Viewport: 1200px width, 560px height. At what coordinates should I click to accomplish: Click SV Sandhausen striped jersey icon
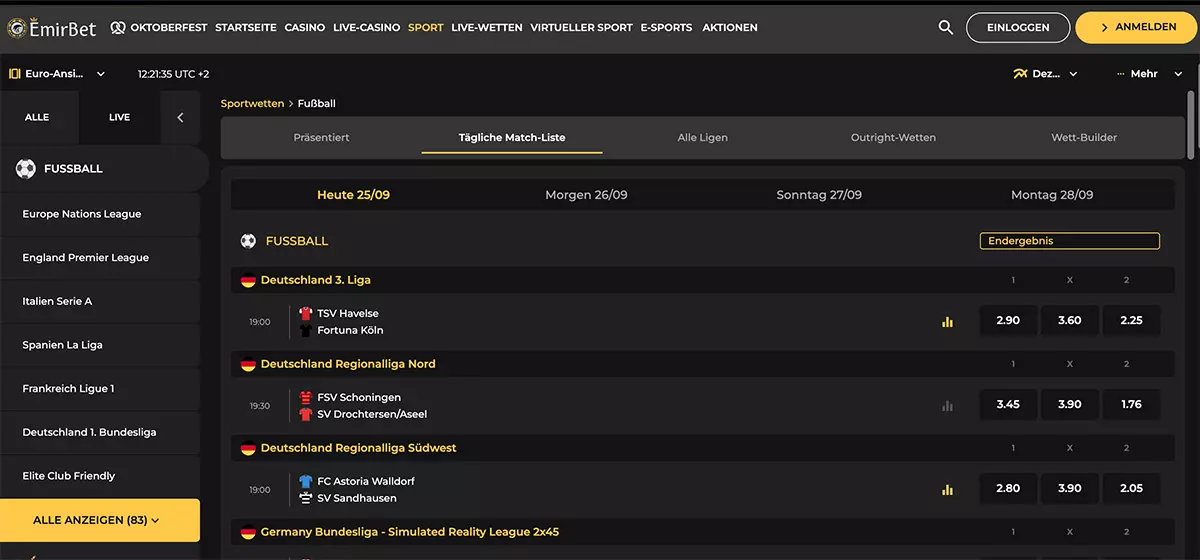pos(306,498)
